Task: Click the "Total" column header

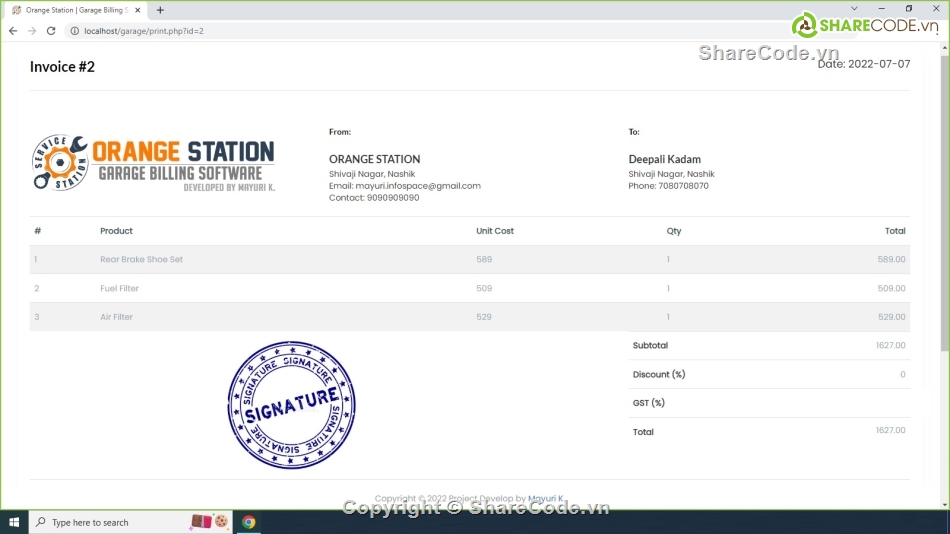Action: pos(895,231)
